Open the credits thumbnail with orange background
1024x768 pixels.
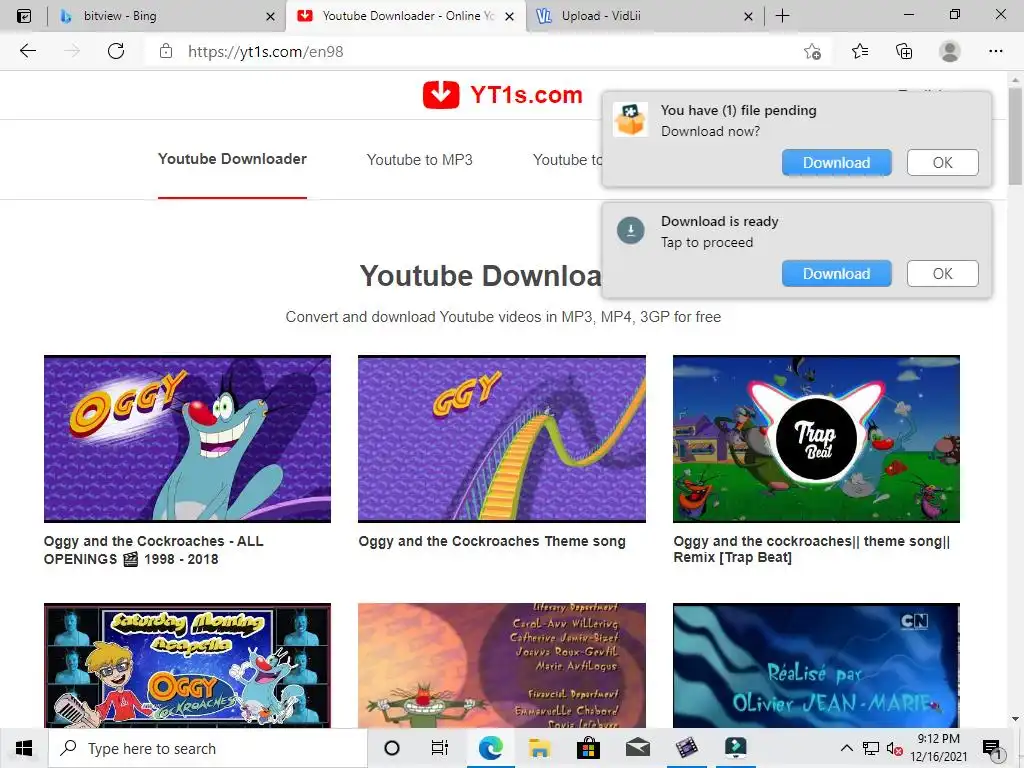tap(502, 665)
